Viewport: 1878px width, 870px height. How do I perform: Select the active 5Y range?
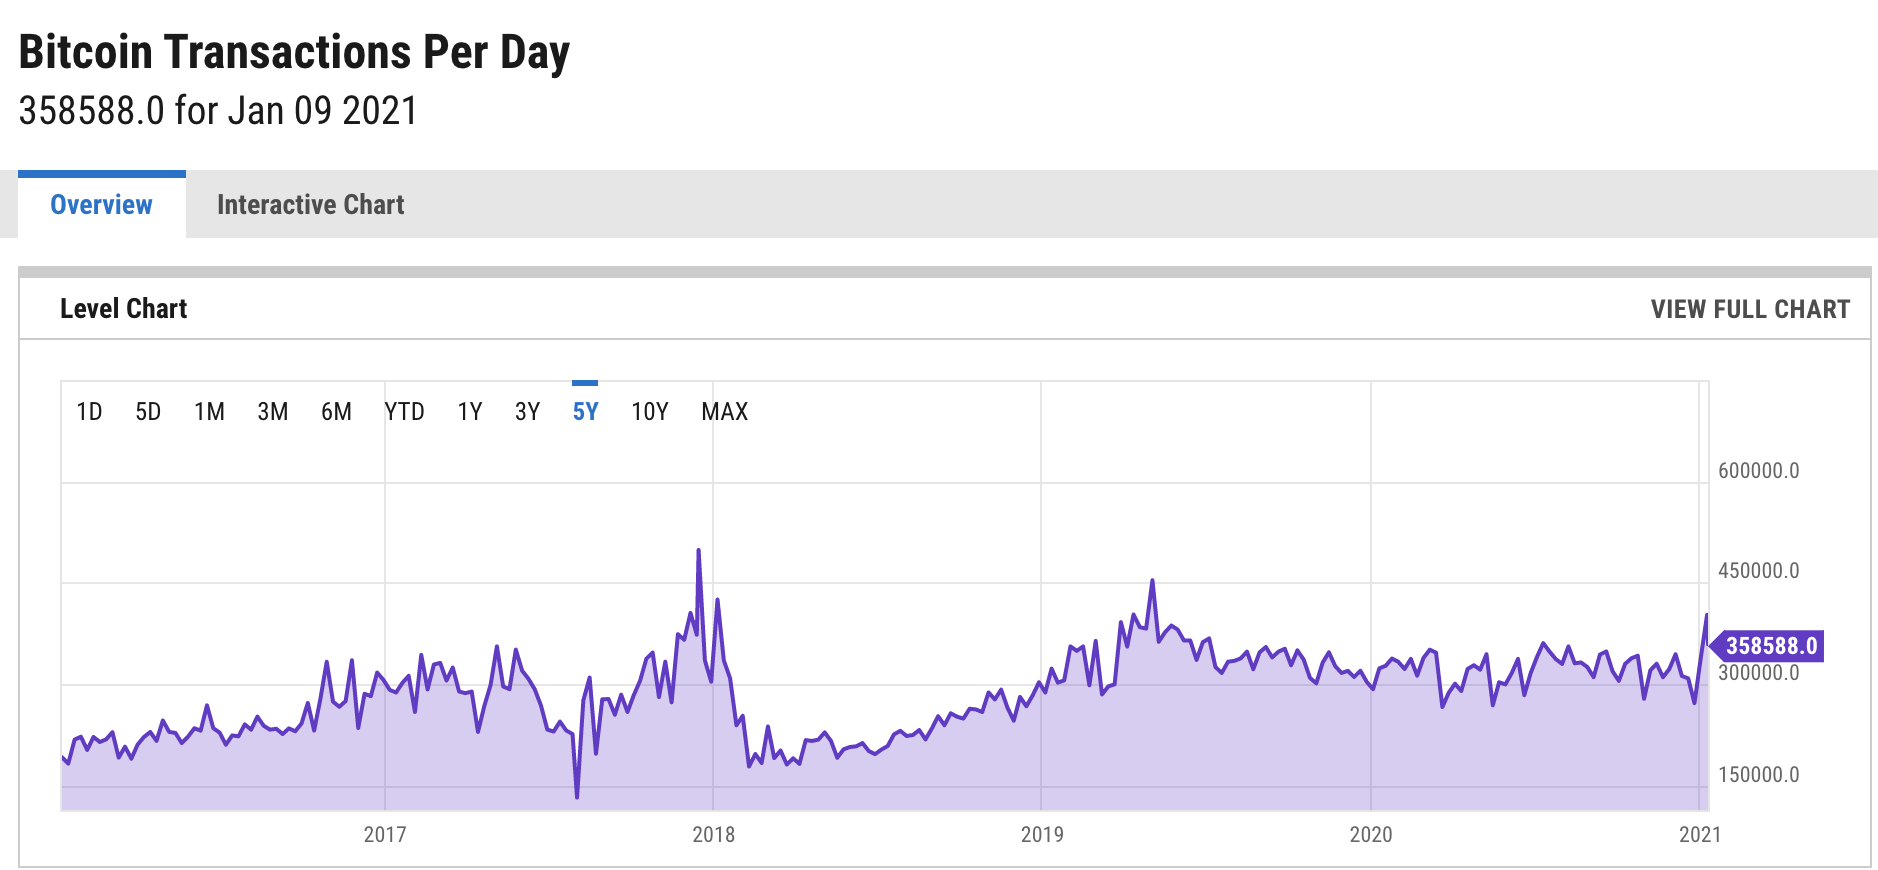pyautogui.click(x=585, y=411)
